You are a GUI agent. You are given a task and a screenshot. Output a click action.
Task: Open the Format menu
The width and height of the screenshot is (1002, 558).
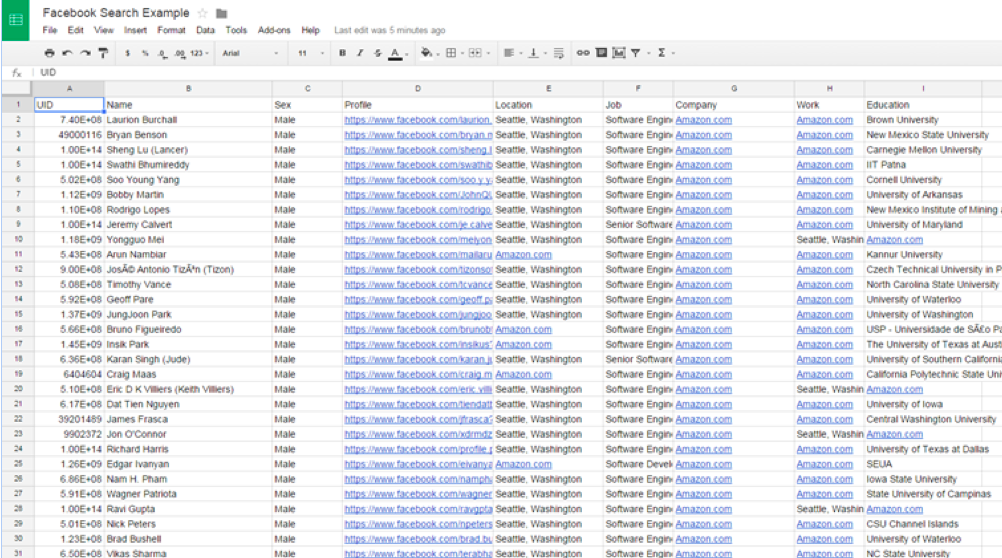point(171,30)
